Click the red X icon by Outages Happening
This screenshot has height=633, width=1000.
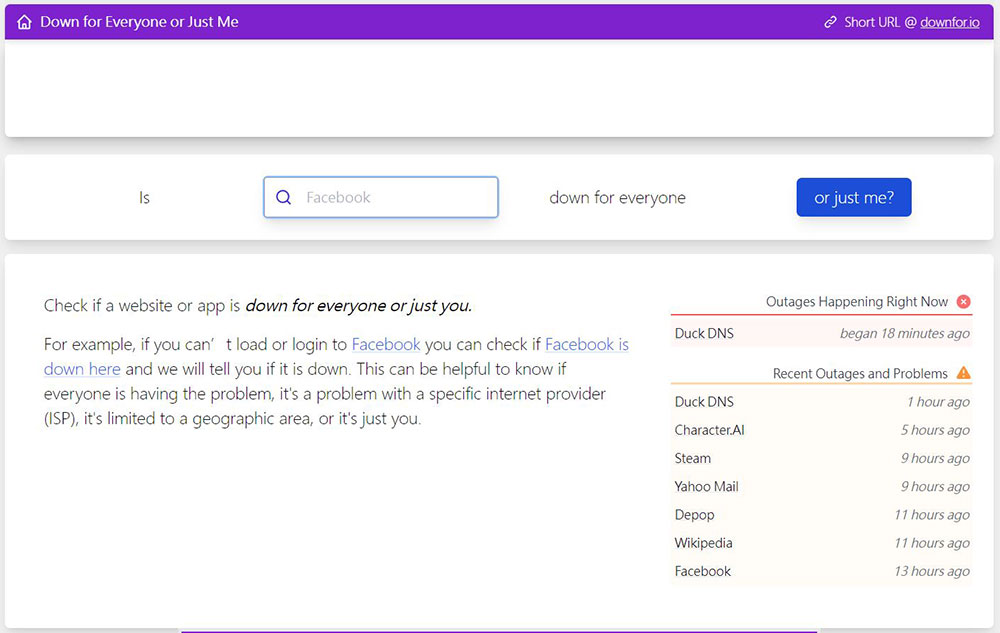coord(963,301)
